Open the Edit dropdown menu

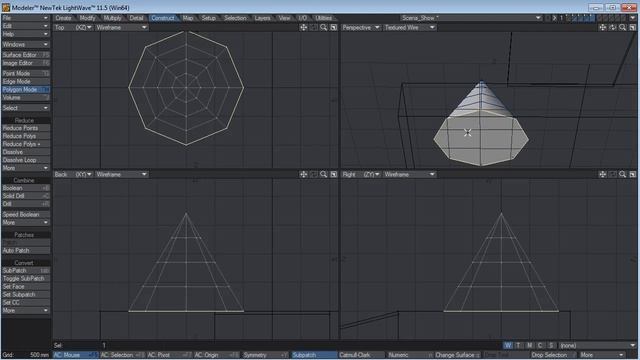pyautogui.click(x=26, y=26)
